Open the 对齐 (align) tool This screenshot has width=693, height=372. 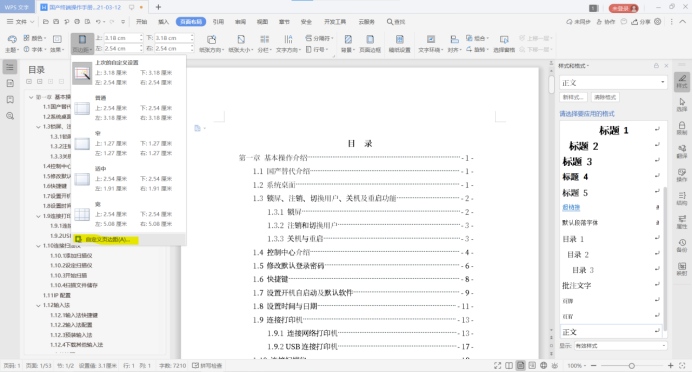click(x=454, y=44)
